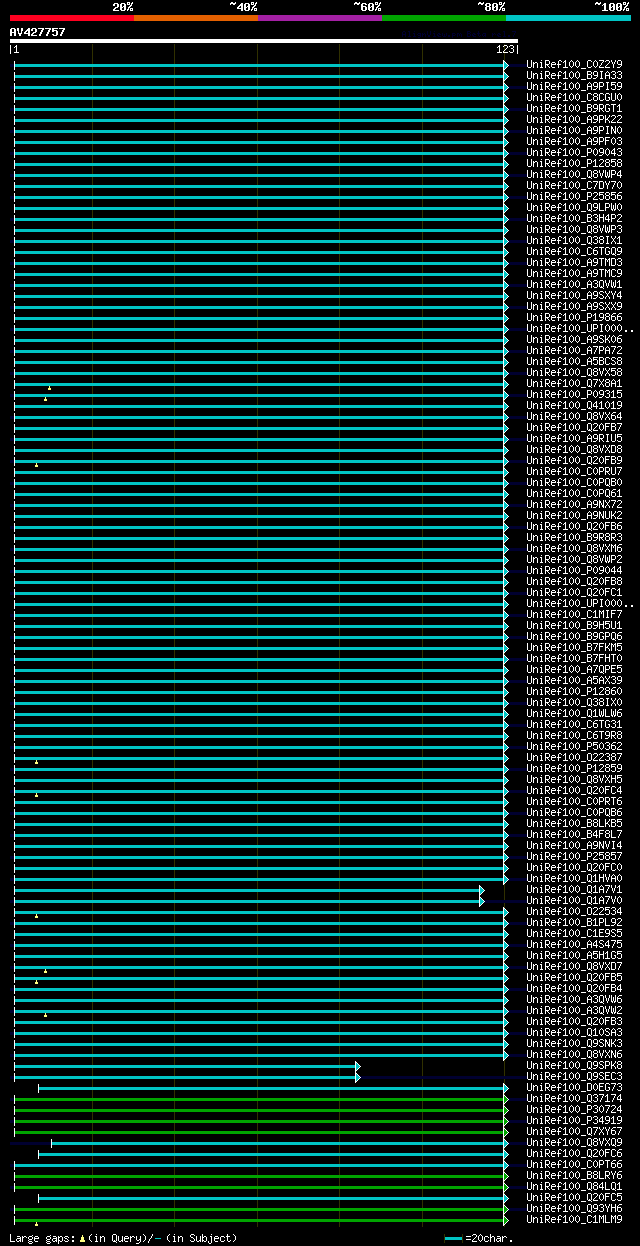Viewport: 640px width, 1246px height.
Task: Click label UniRef100_B1PL92
Action: click(574, 922)
